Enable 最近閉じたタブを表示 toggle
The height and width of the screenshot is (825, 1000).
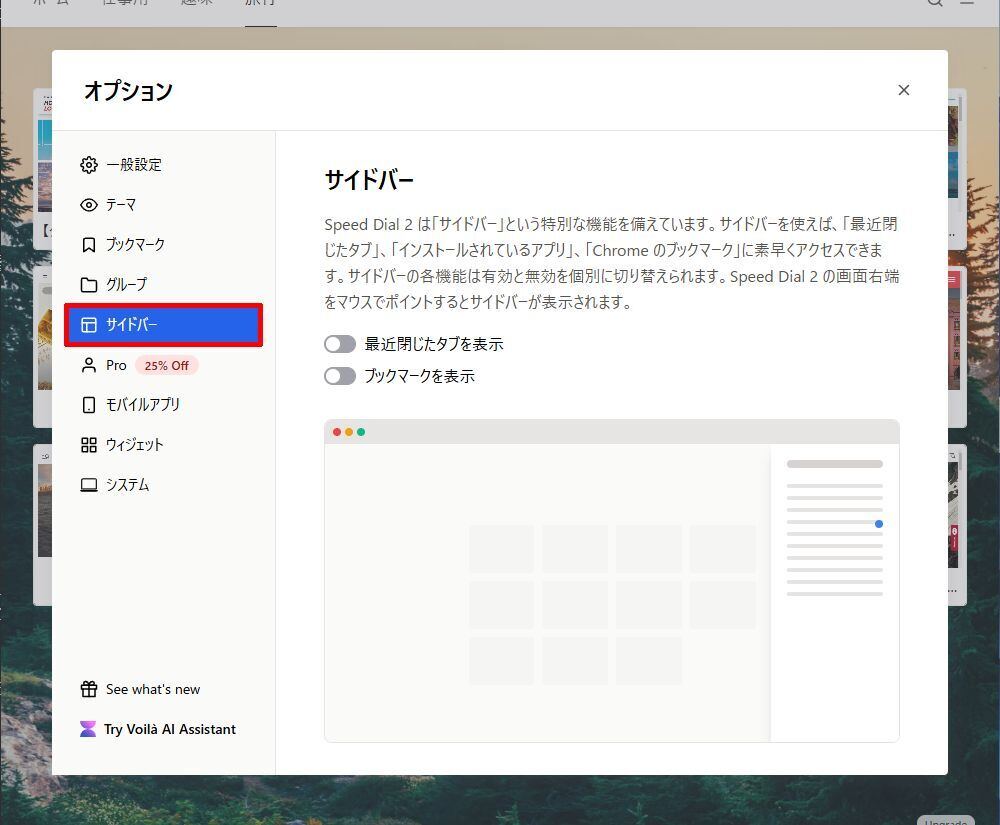(340, 344)
